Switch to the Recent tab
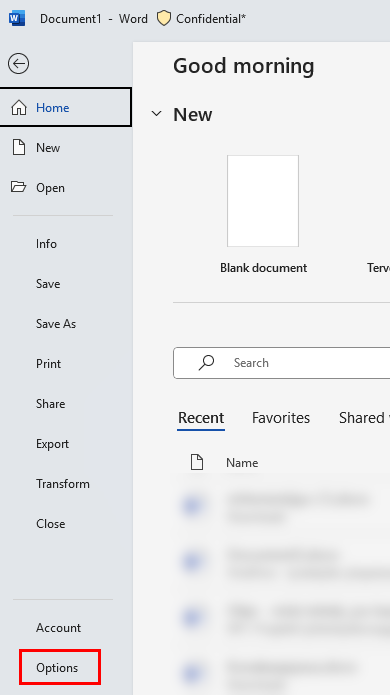Image resolution: width=390 pixels, height=695 pixels. coord(201,418)
